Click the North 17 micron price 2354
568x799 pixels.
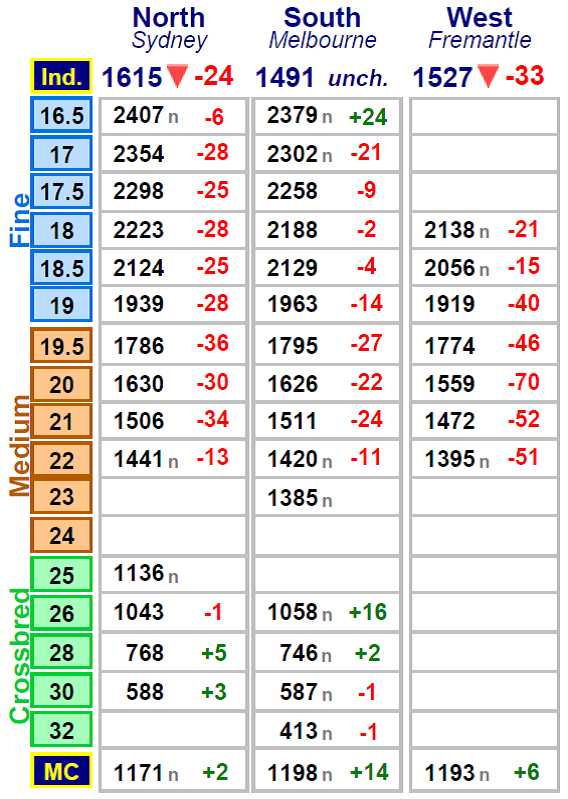(x=139, y=154)
